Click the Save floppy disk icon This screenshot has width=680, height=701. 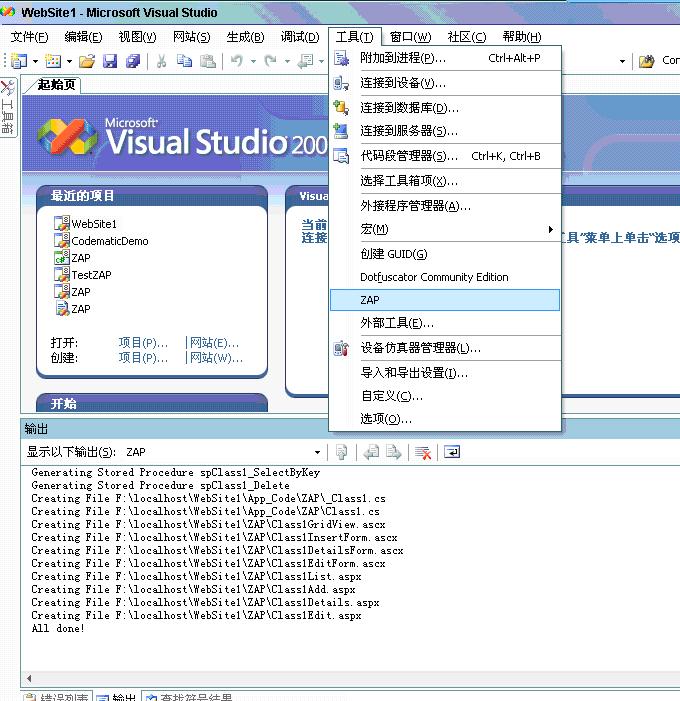[110, 61]
